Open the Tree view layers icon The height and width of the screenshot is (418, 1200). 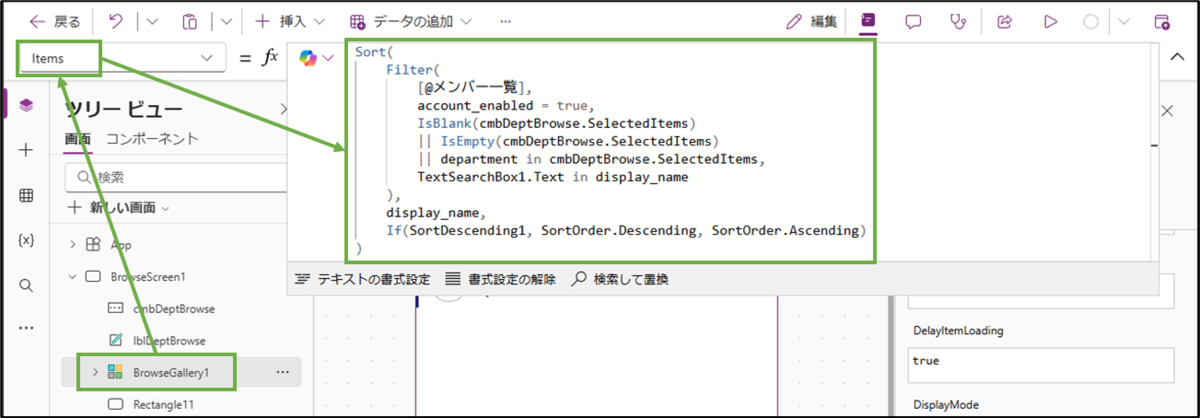click(26, 105)
